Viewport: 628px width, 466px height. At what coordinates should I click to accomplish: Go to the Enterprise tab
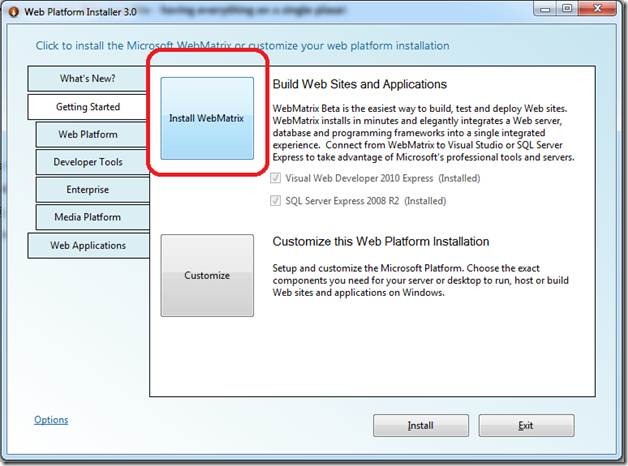92,190
